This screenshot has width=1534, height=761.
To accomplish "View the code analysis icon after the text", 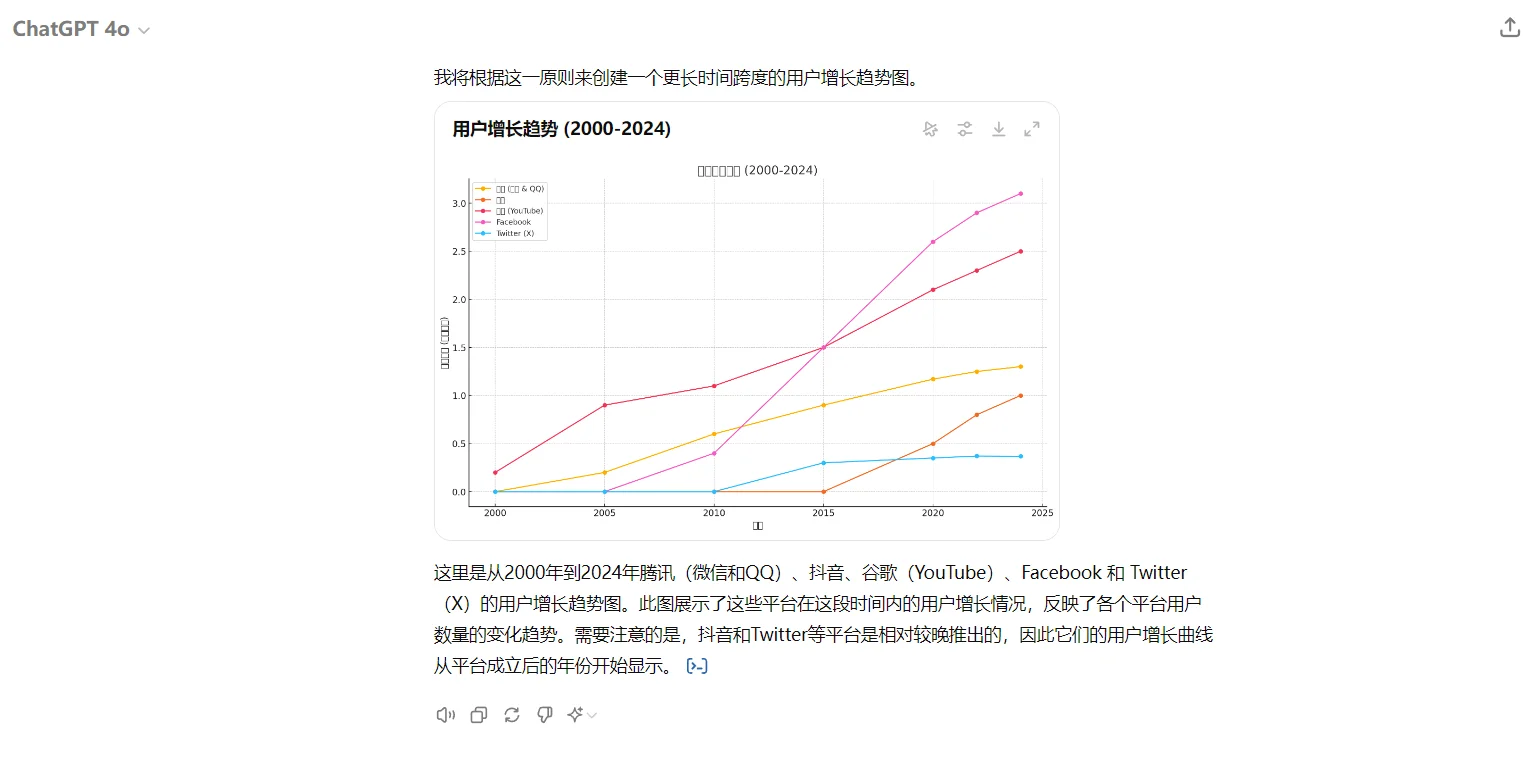I will click(x=697, y=666).
